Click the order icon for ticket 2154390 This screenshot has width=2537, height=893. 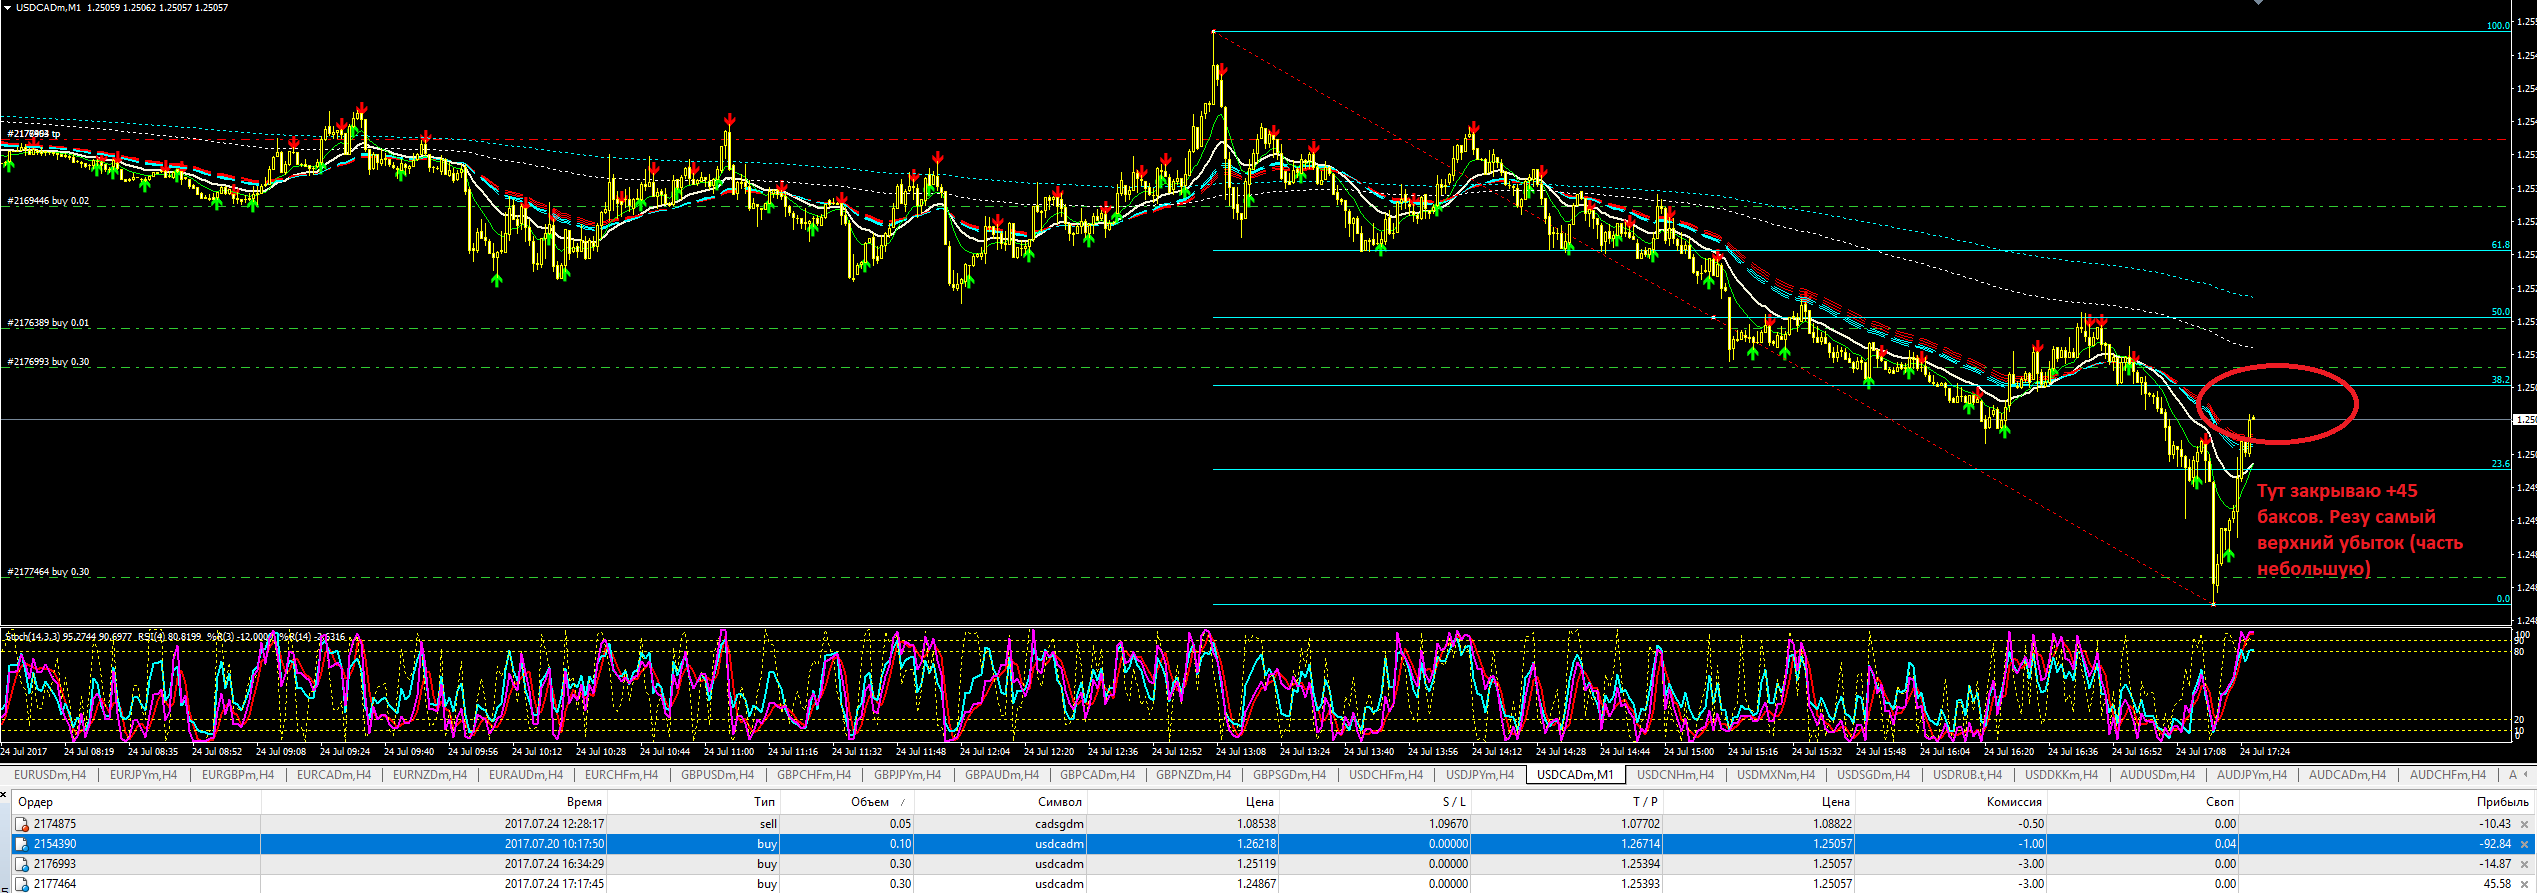(x=21, y=844)
